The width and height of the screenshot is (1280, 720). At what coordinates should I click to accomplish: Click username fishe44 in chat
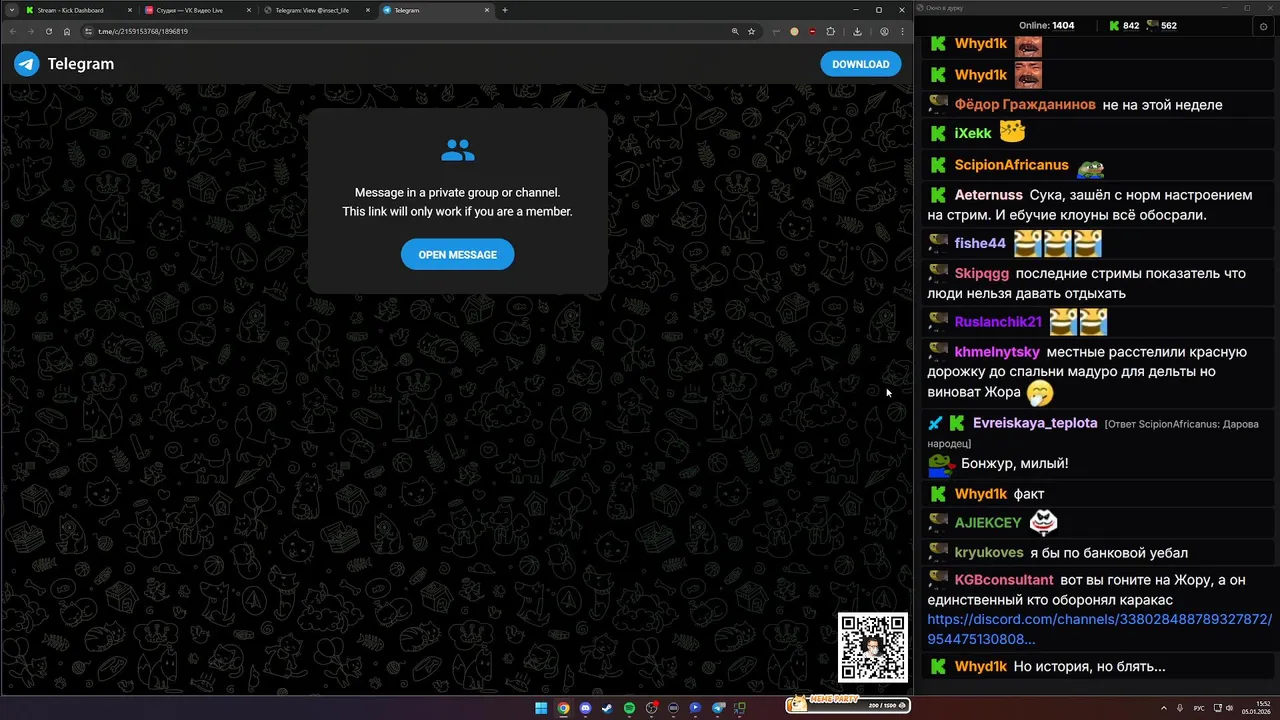point(980,243)
